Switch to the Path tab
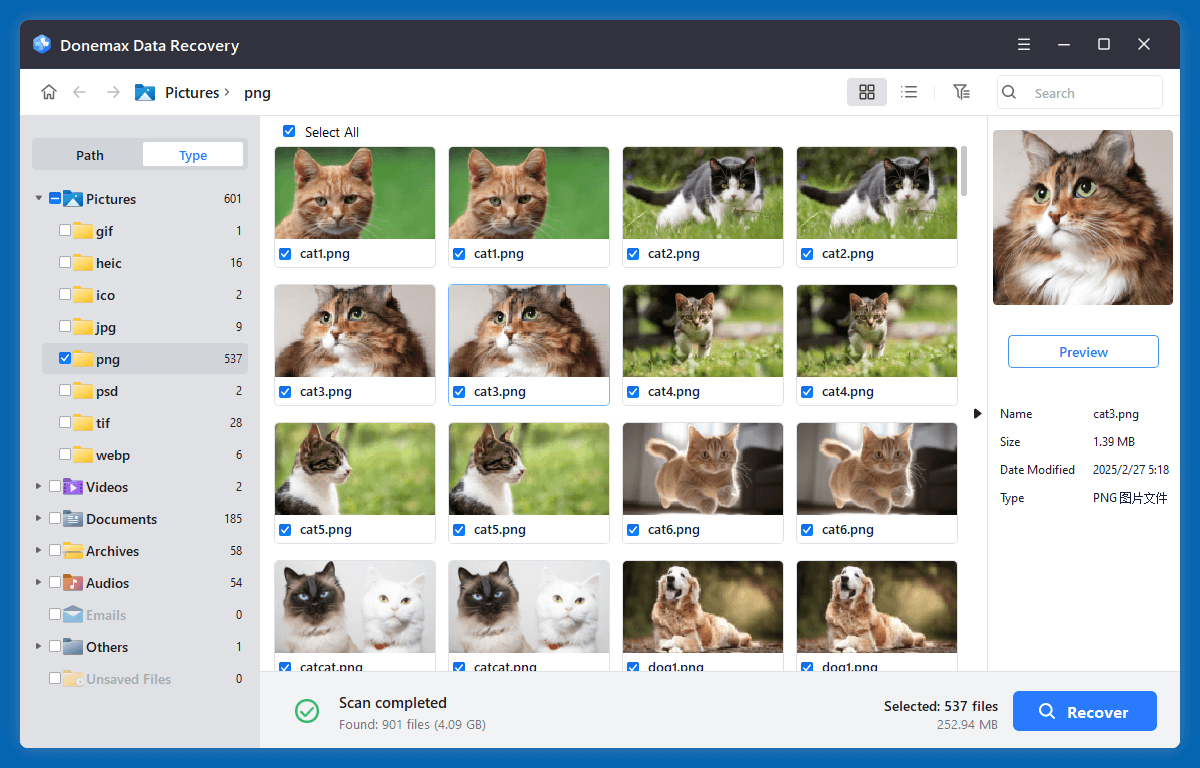 [x=90, y=155]
